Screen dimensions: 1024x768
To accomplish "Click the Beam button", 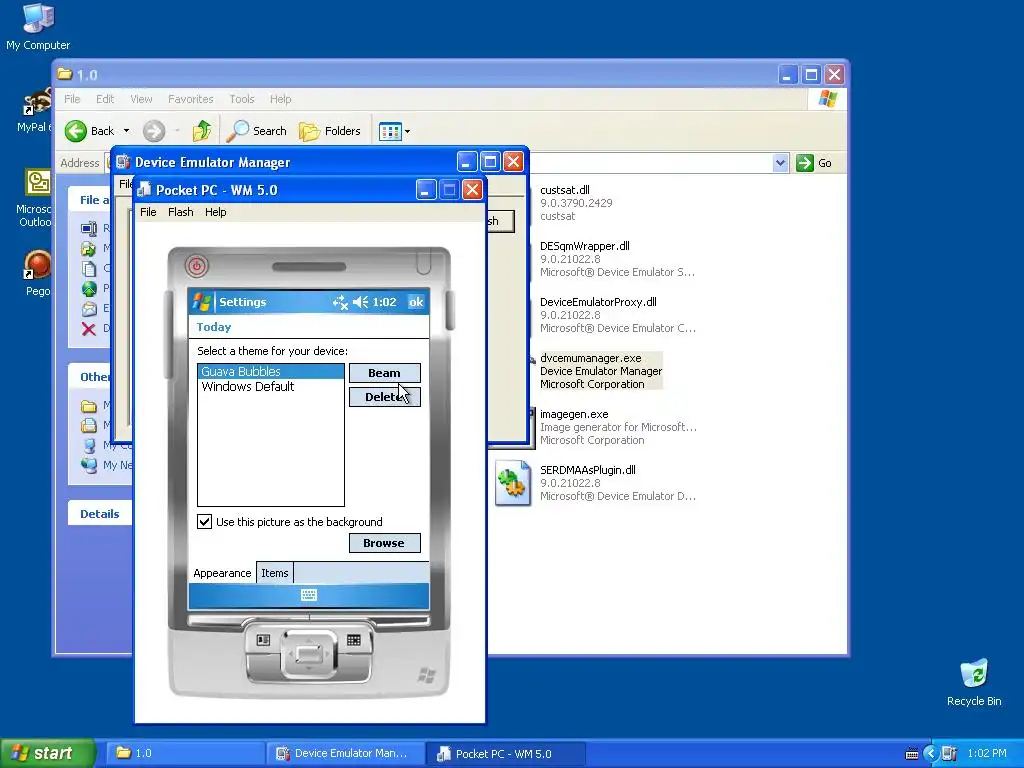I will coord(385,373).
